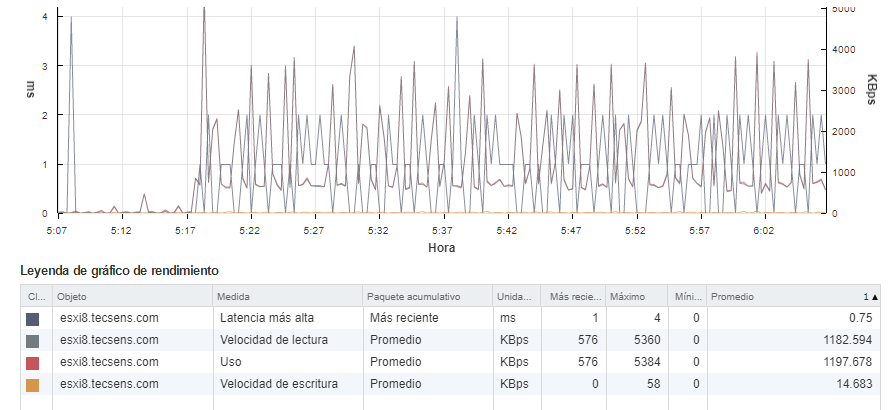Screen dimensions: 888x410
Task: Click the ms left axis label
Action: pos(31,89)
